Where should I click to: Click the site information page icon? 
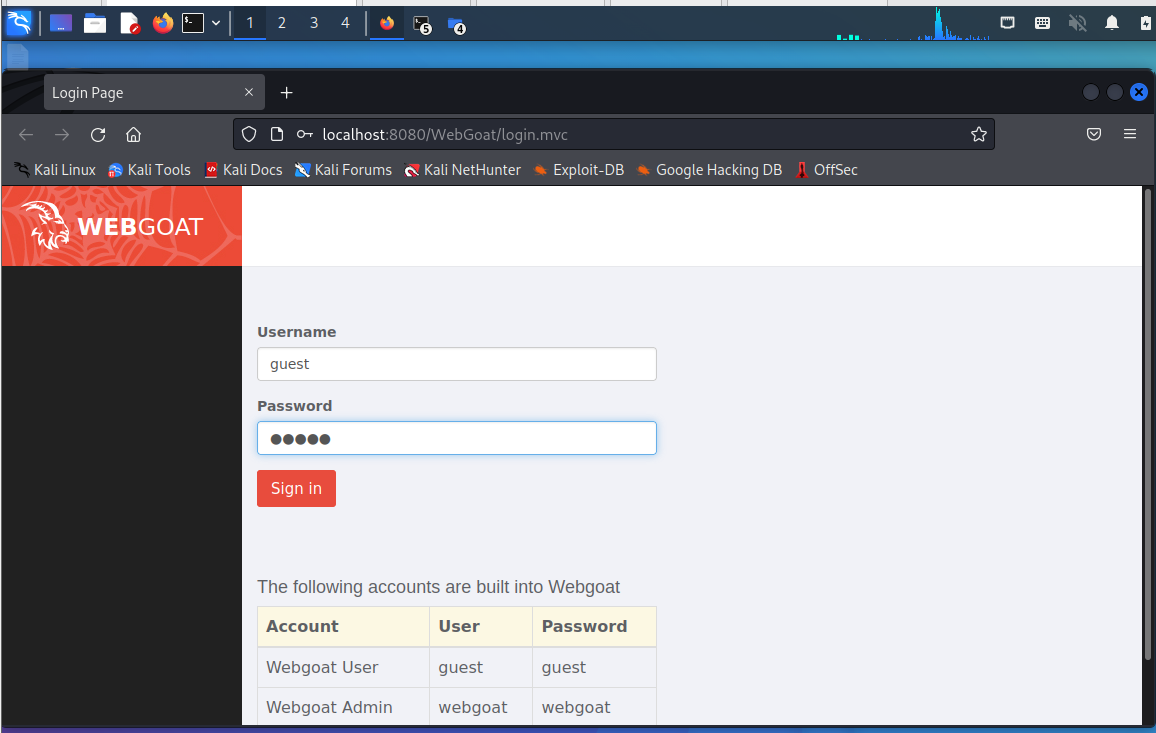pyautogui.click(x=276, y=134)
